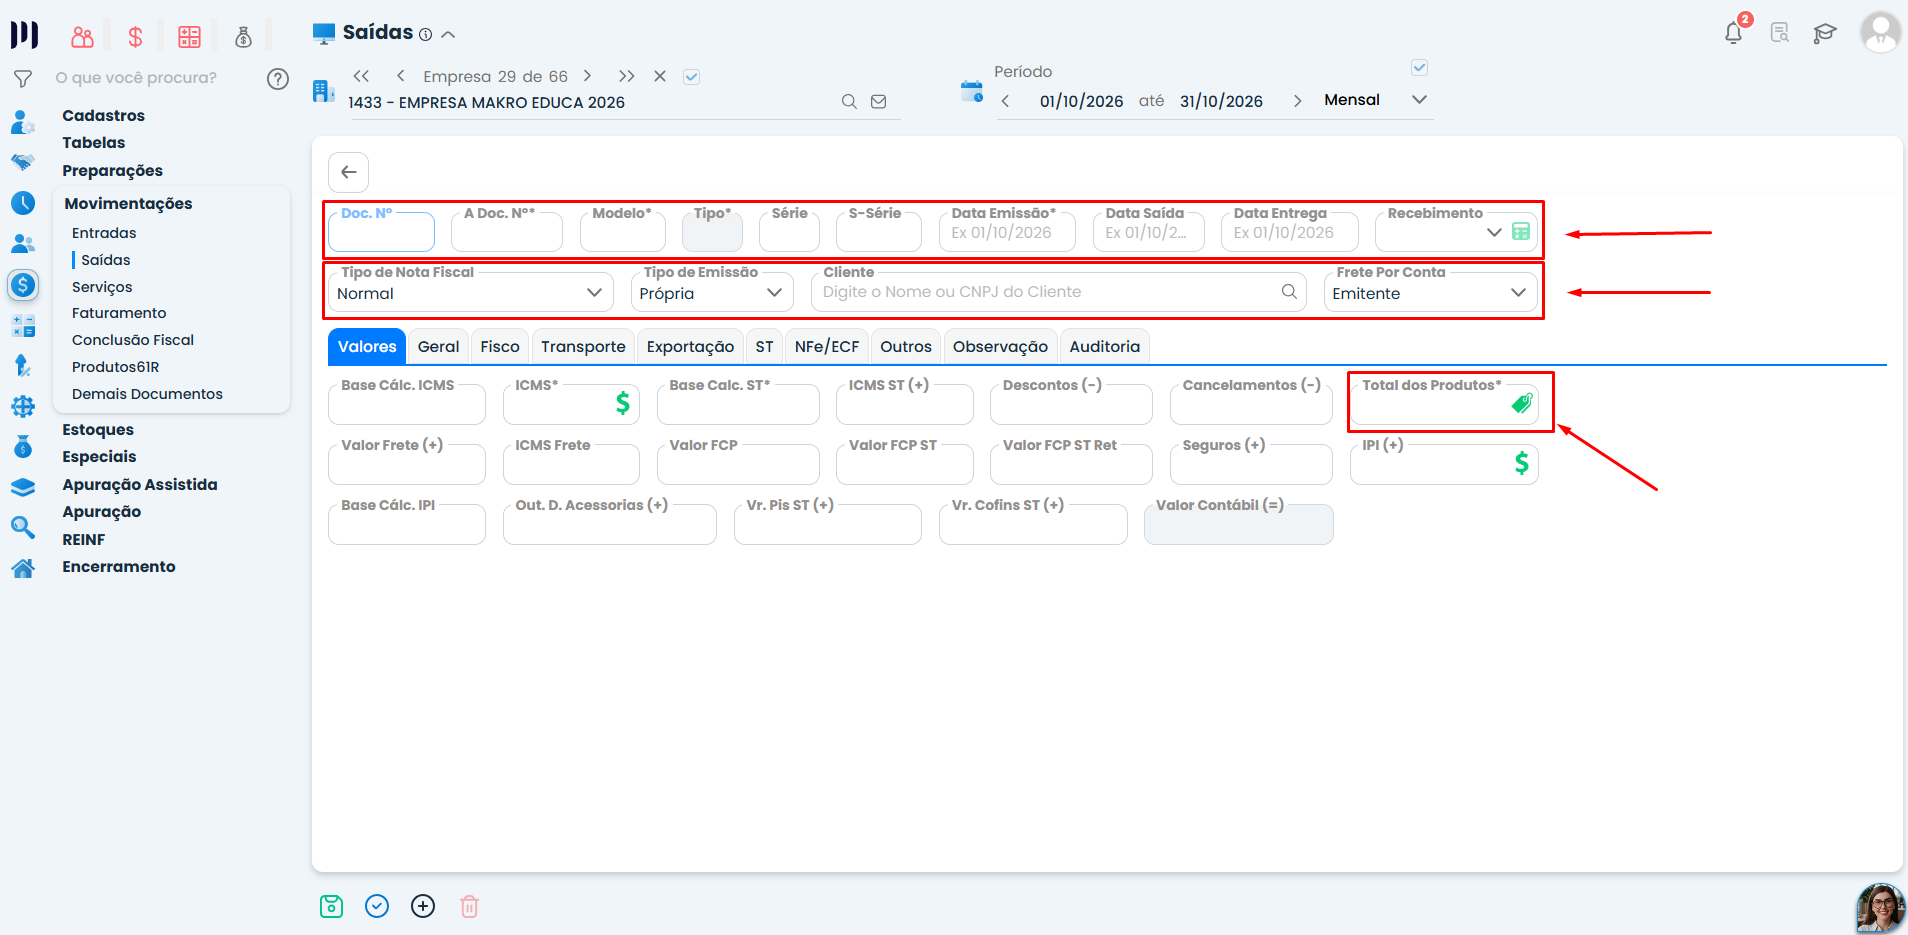Toggle the checkbox above the Mensal selector
This screenshot has width=1908, height=935.
[x=1419, y=68]
